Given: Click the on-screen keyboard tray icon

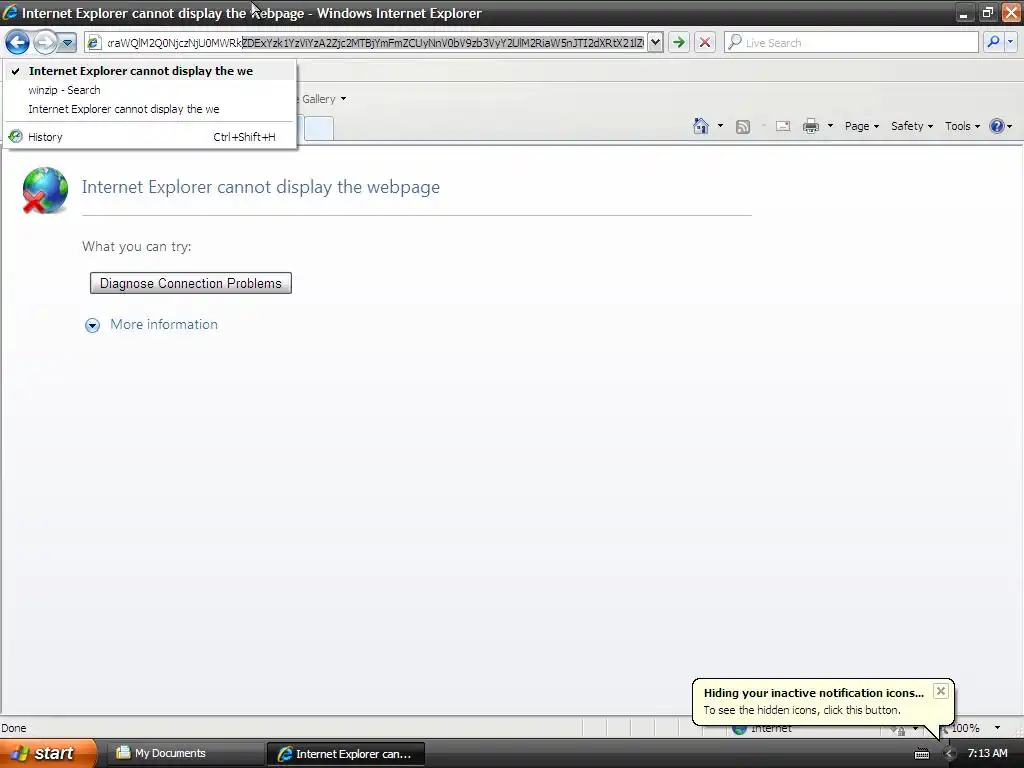Looking at the screenshot, I should [921, 754].
